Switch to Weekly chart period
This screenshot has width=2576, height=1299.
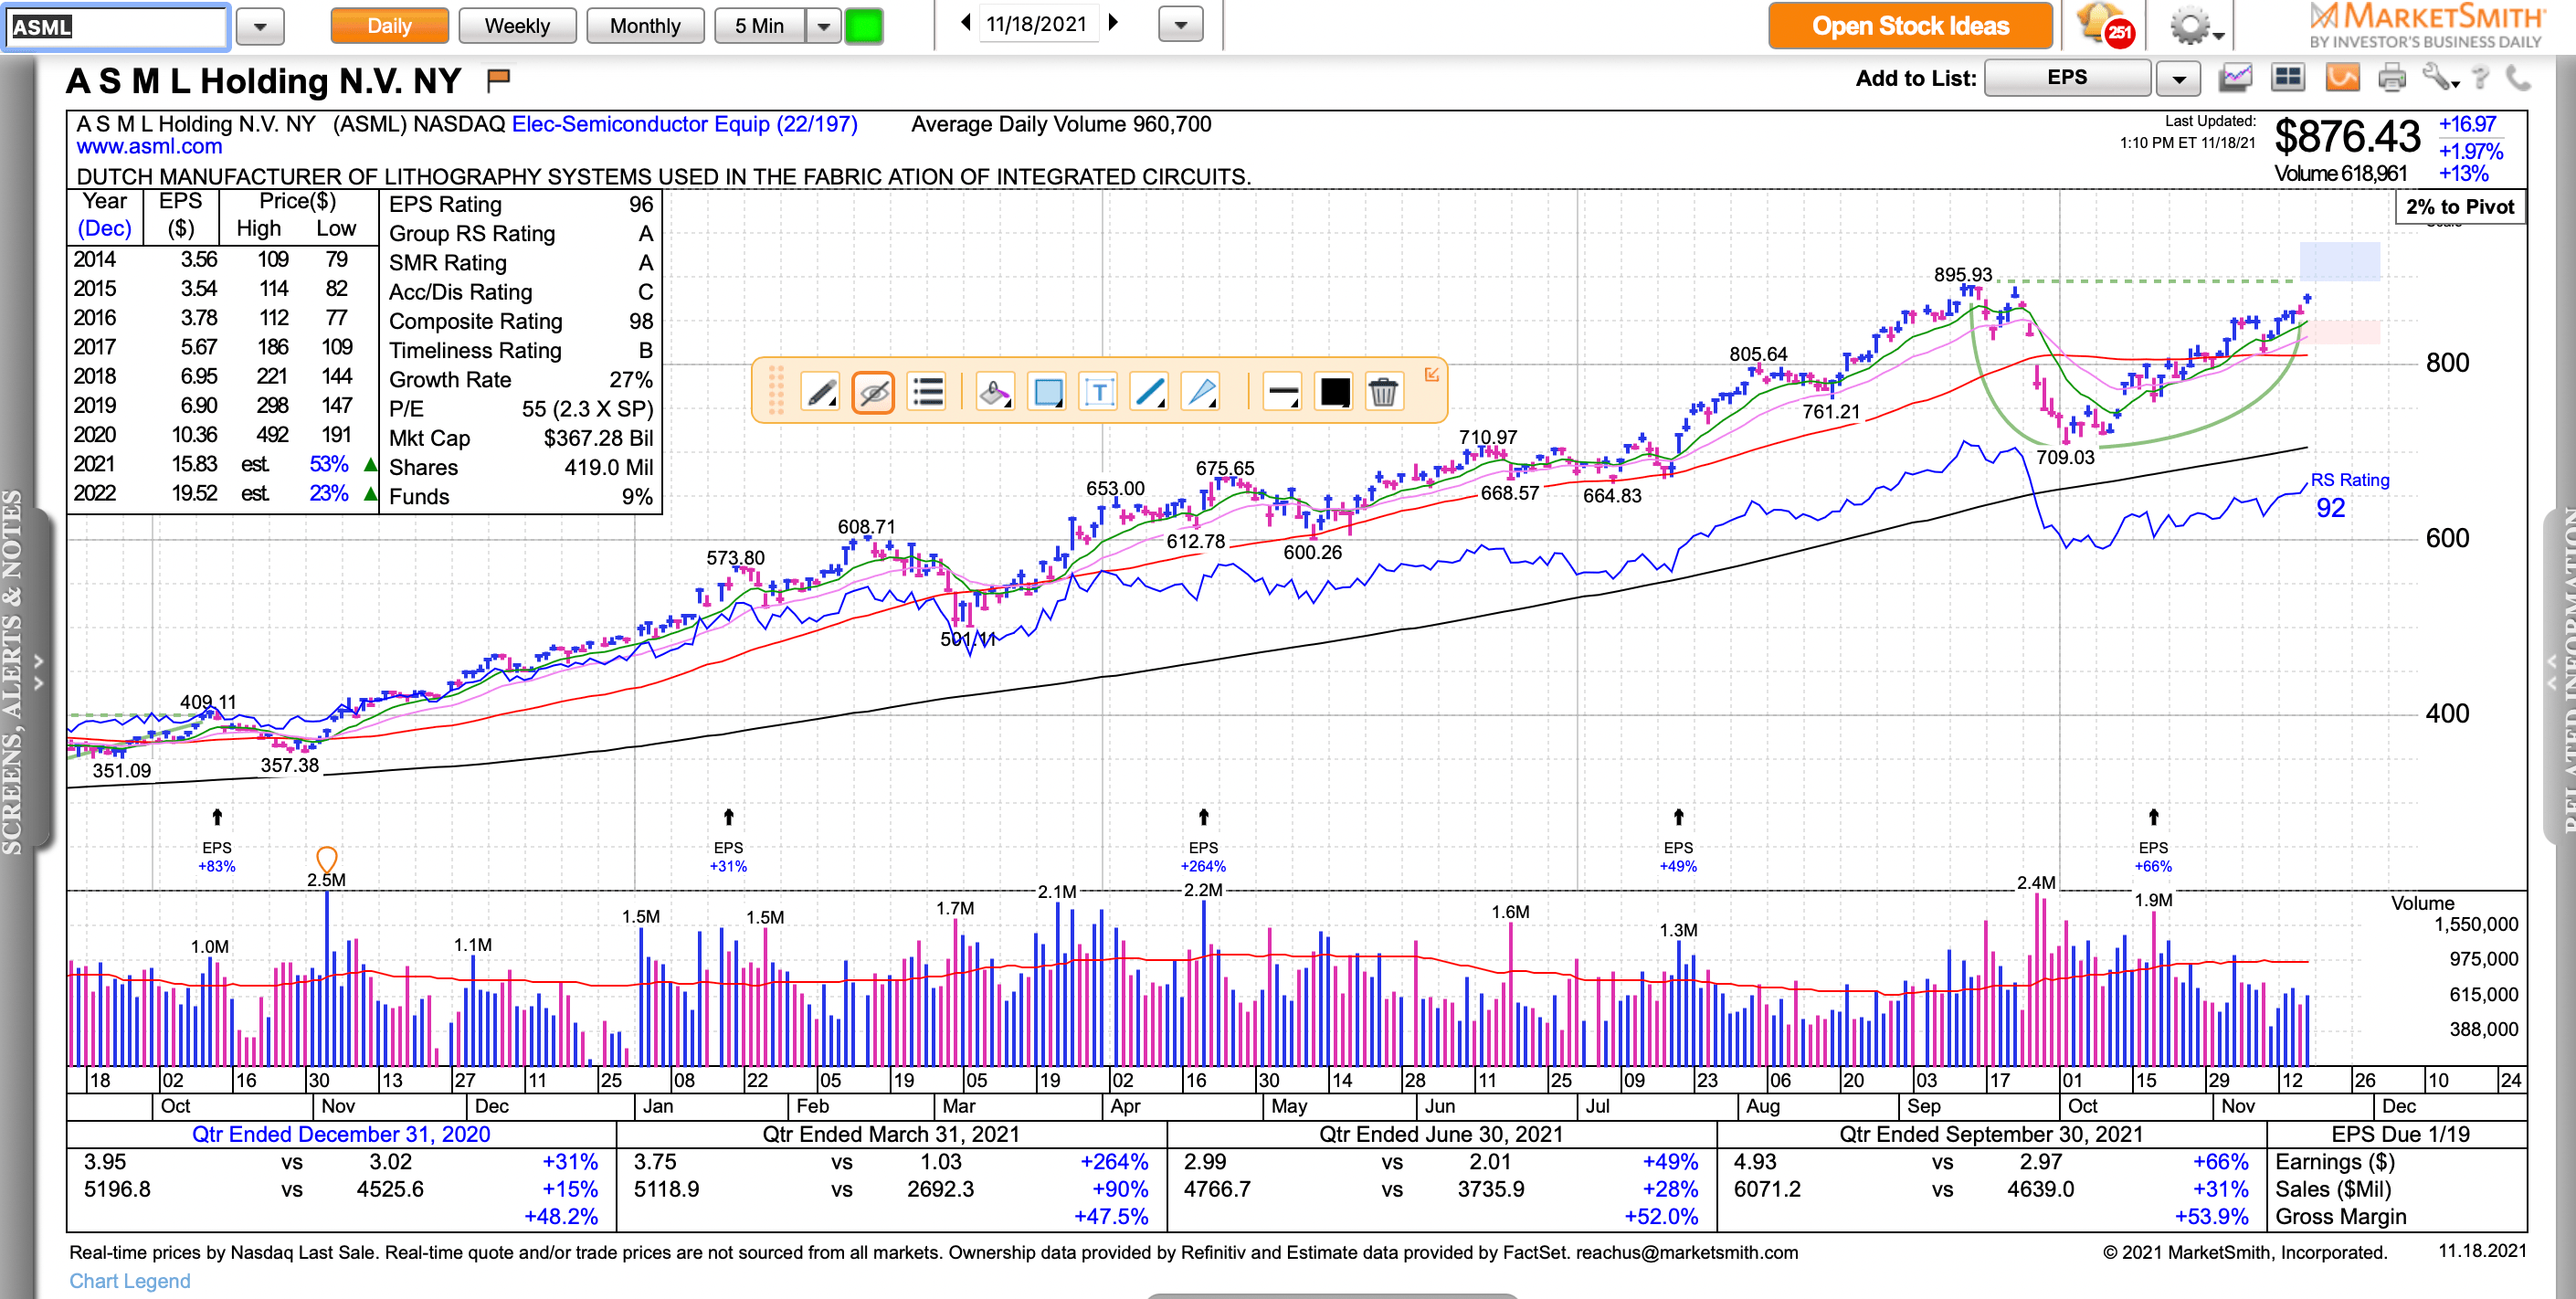point(517,26)
